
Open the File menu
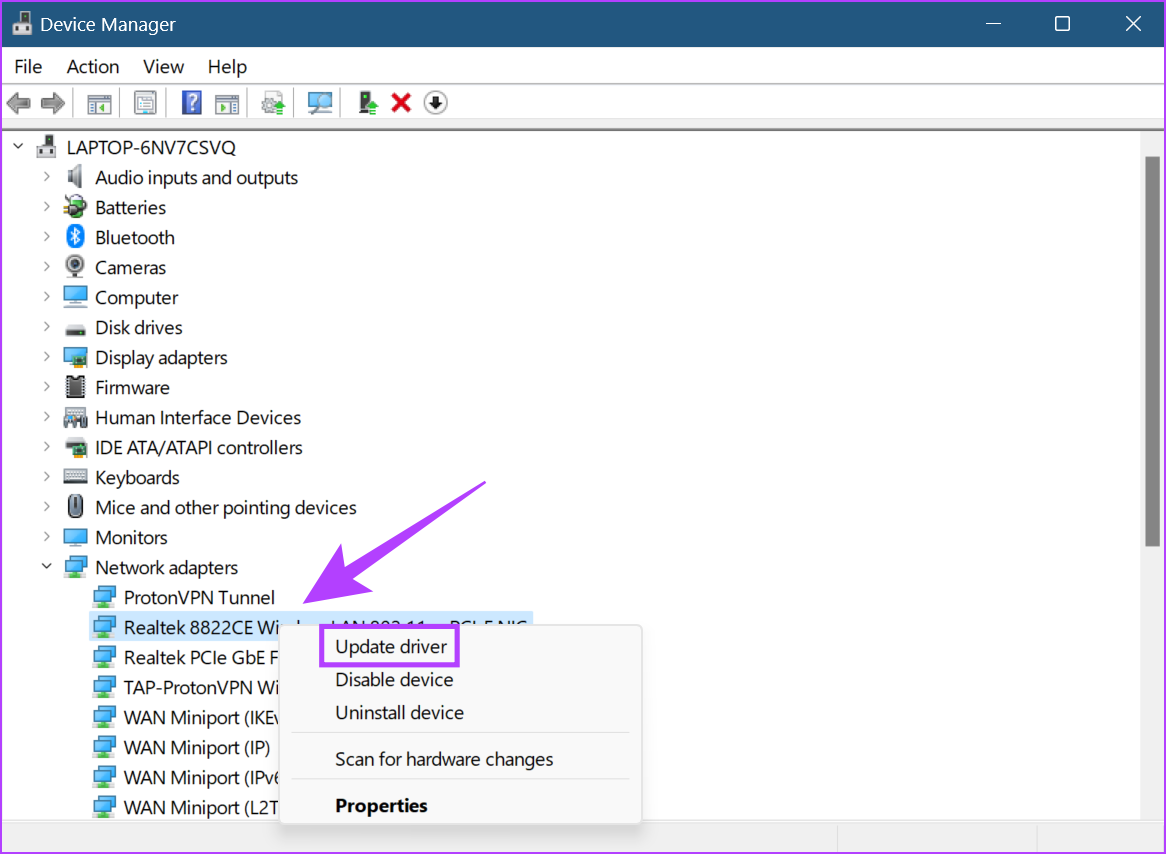click(x=28, y=66)
